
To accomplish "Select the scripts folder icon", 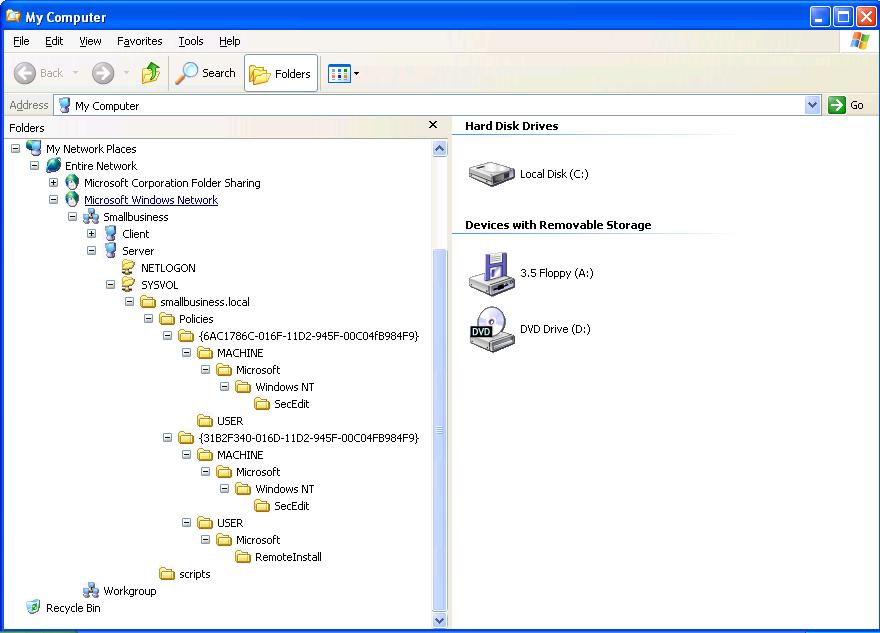I will click(167, 574).
